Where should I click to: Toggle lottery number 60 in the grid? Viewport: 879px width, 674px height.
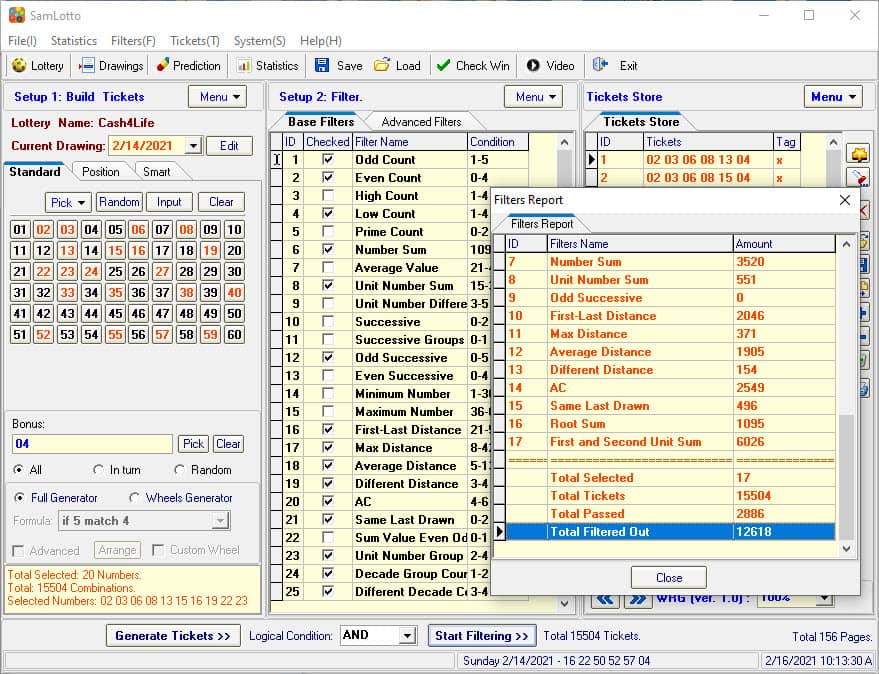click(x=234, y=335)
